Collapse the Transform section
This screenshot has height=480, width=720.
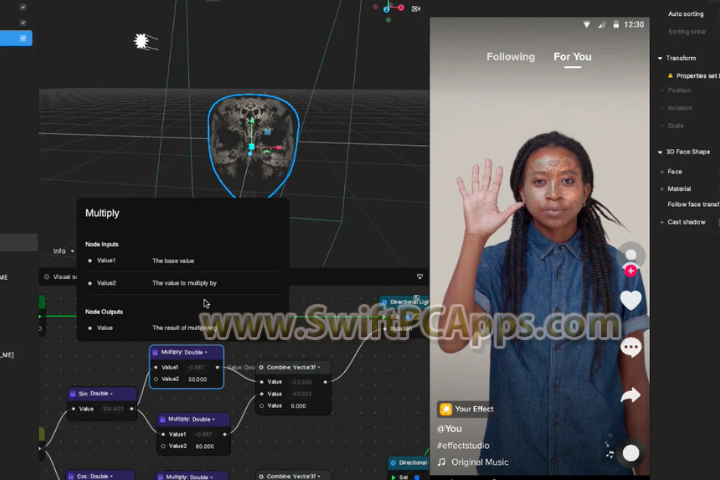click(x=660, y=58)
